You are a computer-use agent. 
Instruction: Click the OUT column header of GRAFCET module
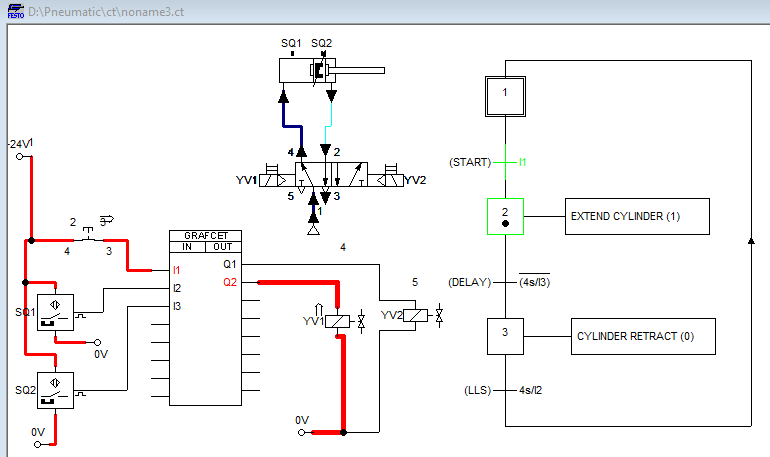point(223,247)
